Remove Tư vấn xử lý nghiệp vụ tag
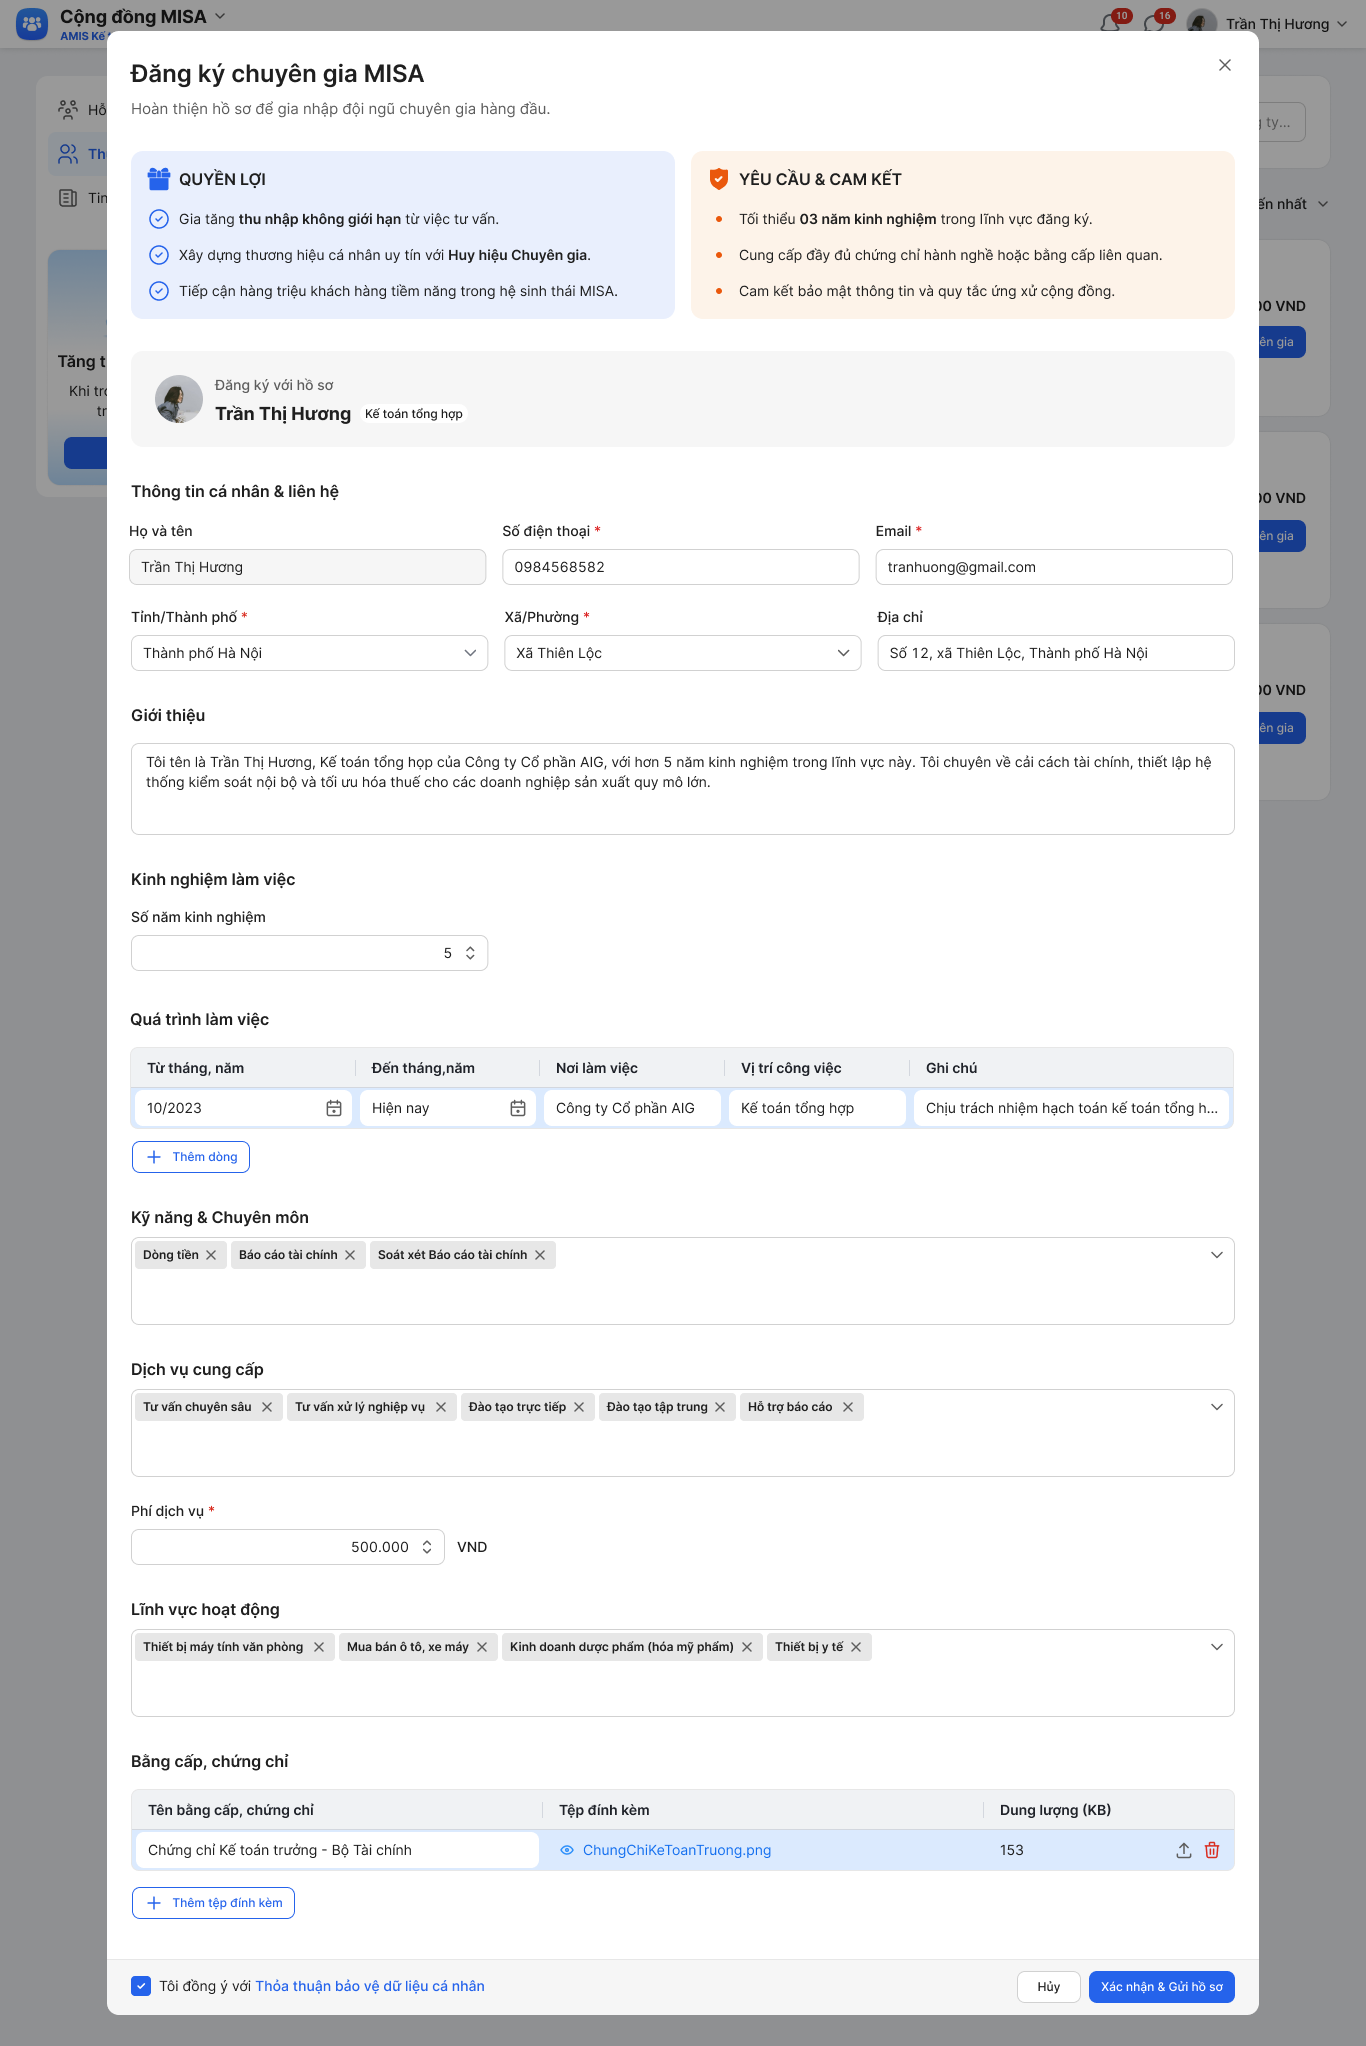Viewport: 1366px width, 2046px height. pyautogui.click(x=441, y=1407)
